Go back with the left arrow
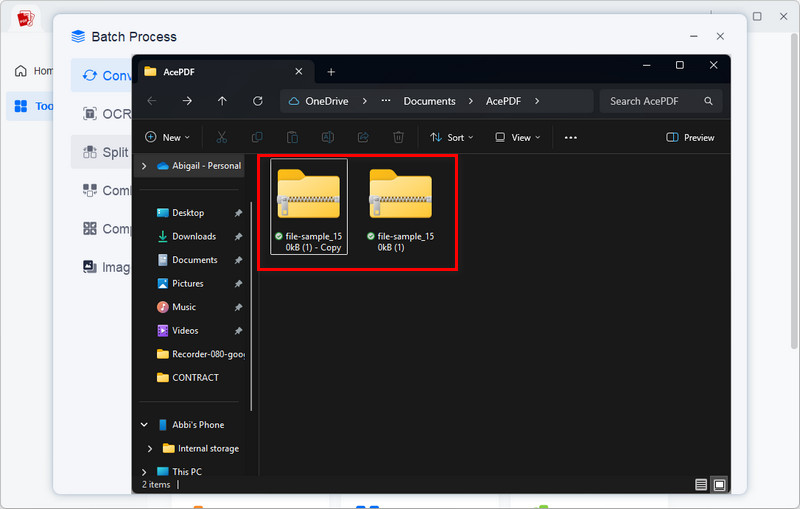 152,101
